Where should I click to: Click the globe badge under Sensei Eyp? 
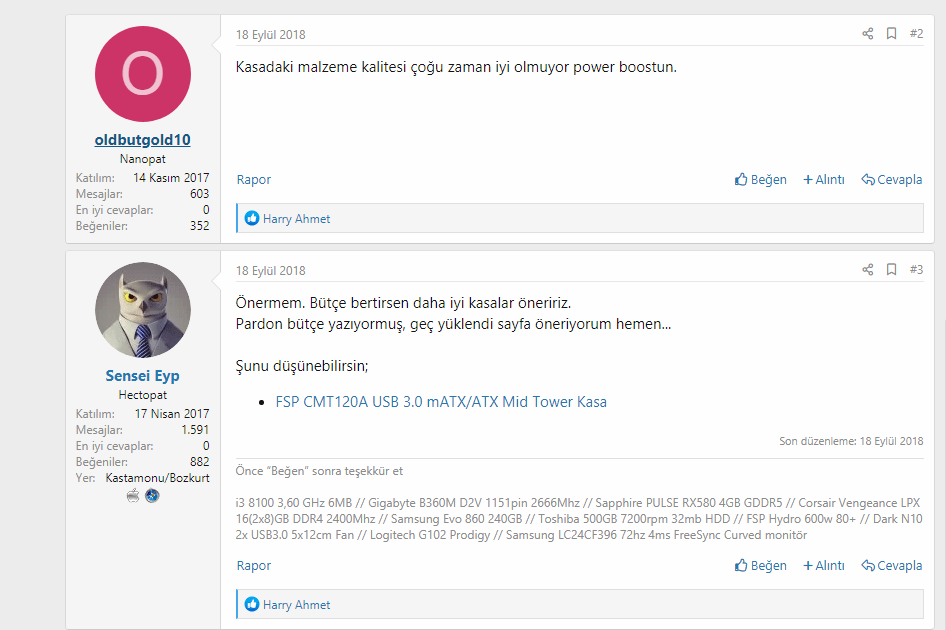(152, 496)
